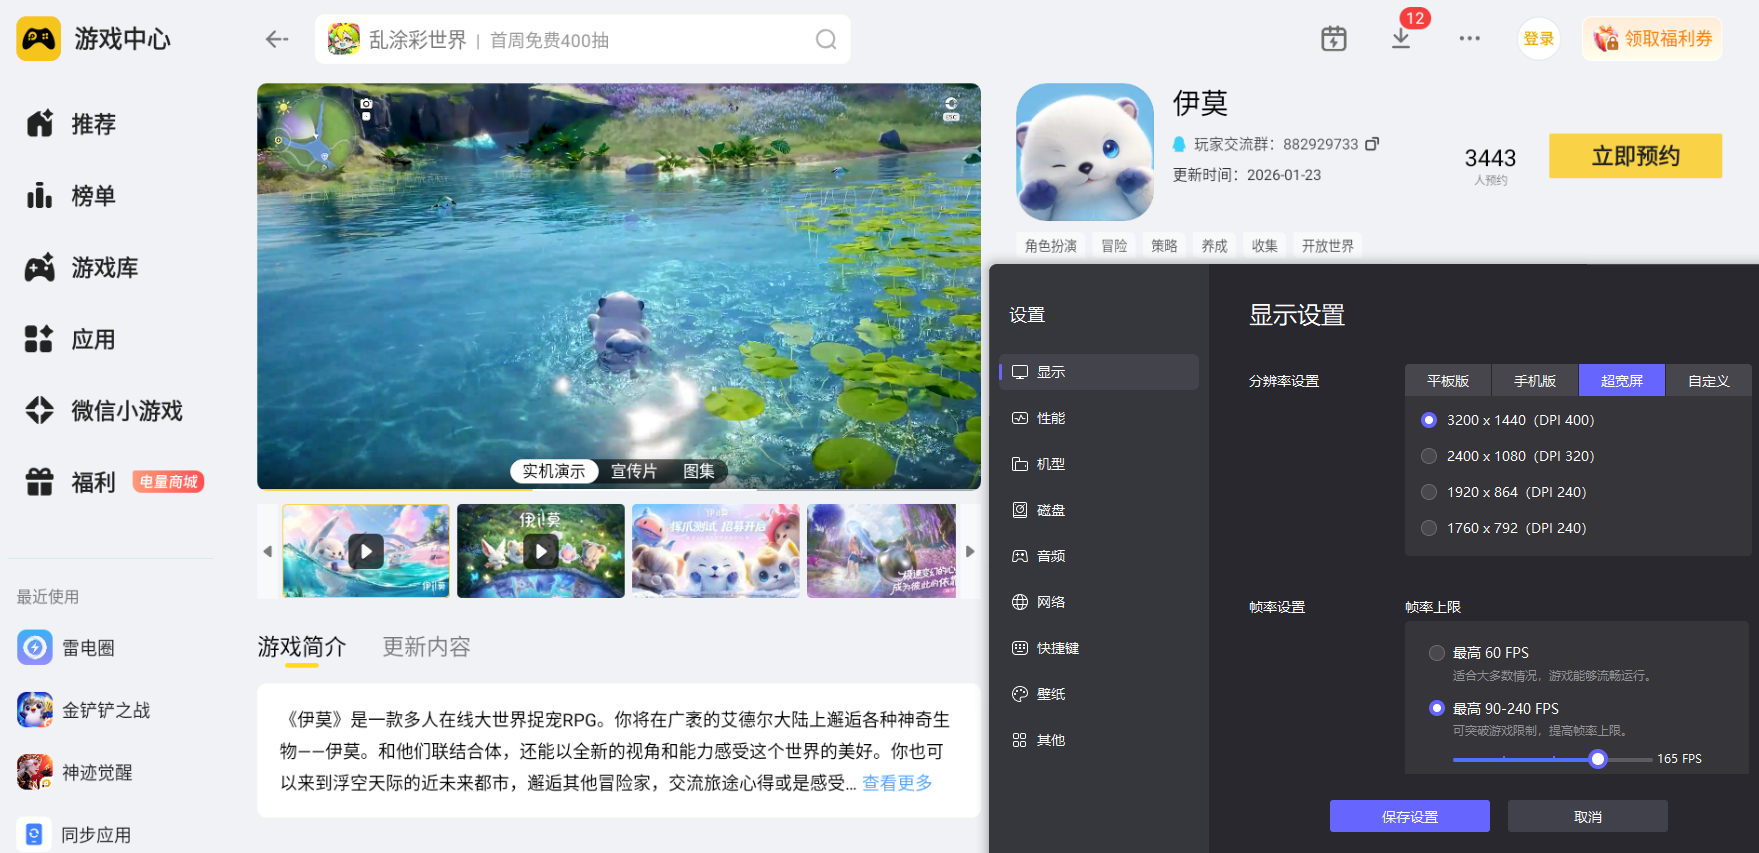Select 网络 settings category

click(x=1099, y=602)
